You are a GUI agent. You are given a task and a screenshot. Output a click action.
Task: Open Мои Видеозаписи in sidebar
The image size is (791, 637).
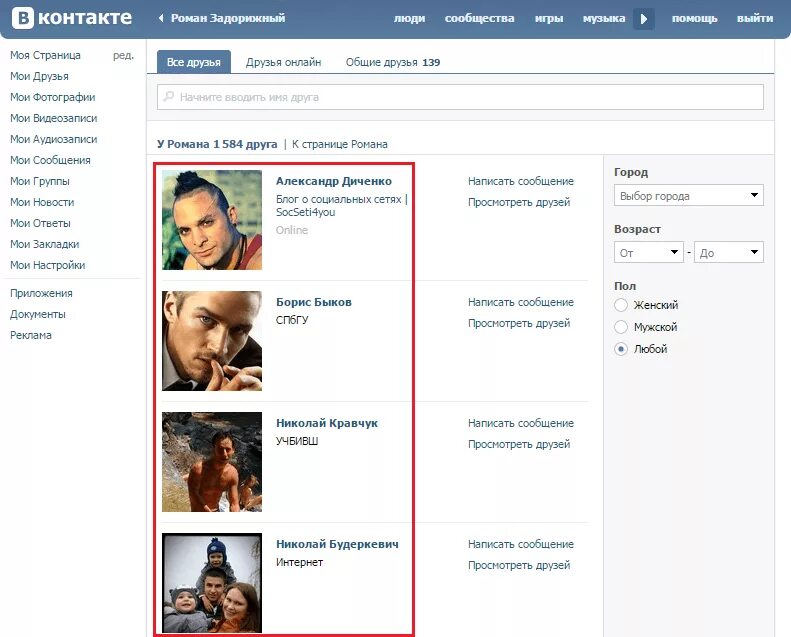pyautogui.click(x=53, y=118)
